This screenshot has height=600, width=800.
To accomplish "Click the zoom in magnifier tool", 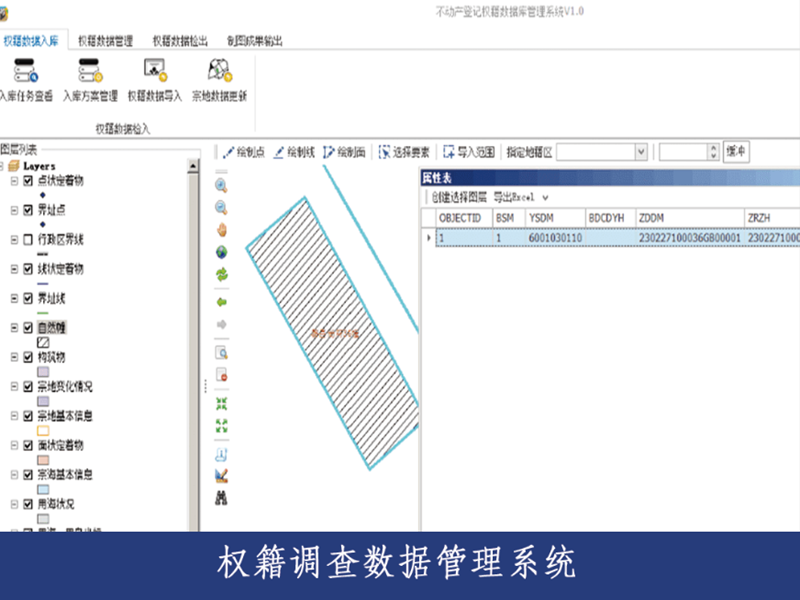I will point(221,186).
